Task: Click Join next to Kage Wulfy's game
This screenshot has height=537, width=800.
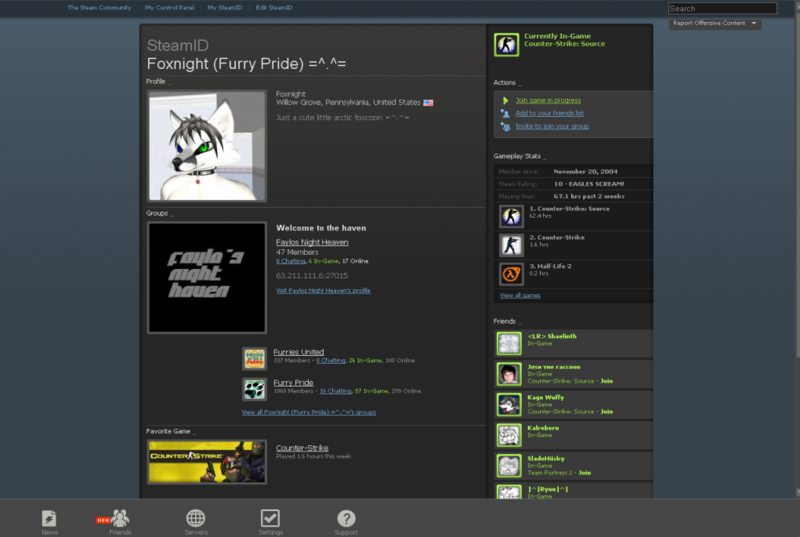Action: point(607,412)
